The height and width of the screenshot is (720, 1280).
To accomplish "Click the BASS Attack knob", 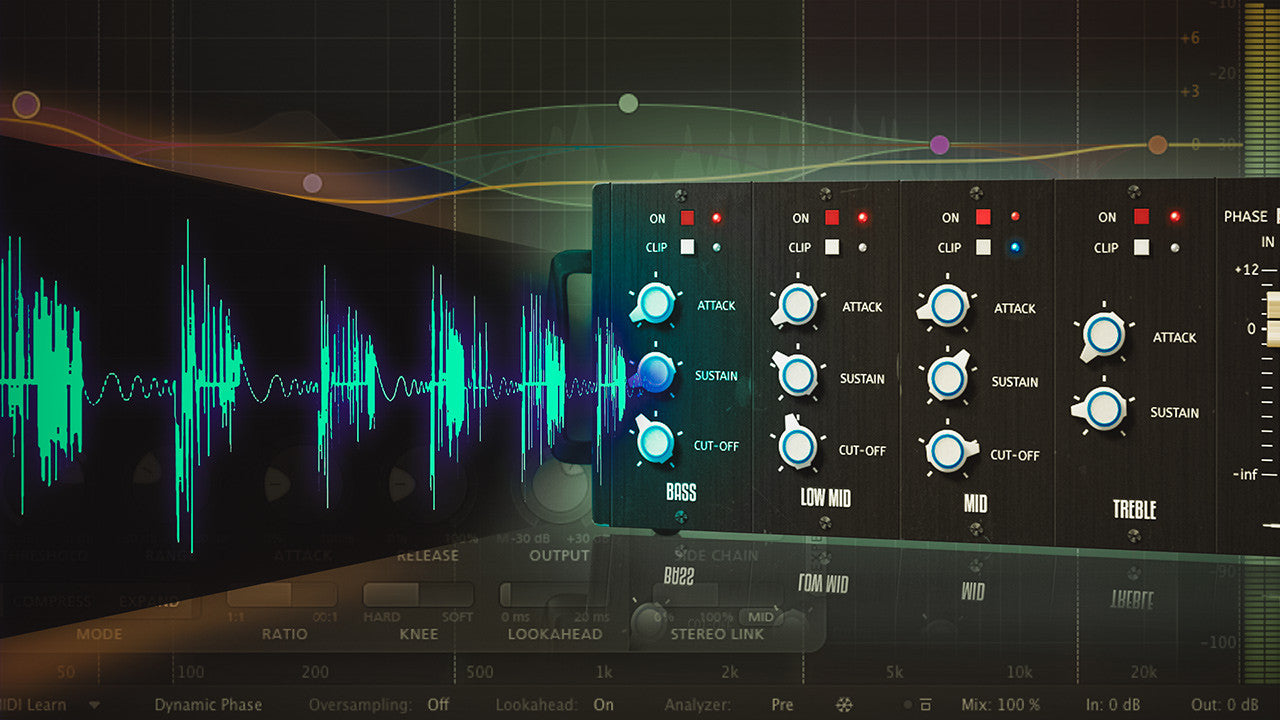I will point(654,303).
